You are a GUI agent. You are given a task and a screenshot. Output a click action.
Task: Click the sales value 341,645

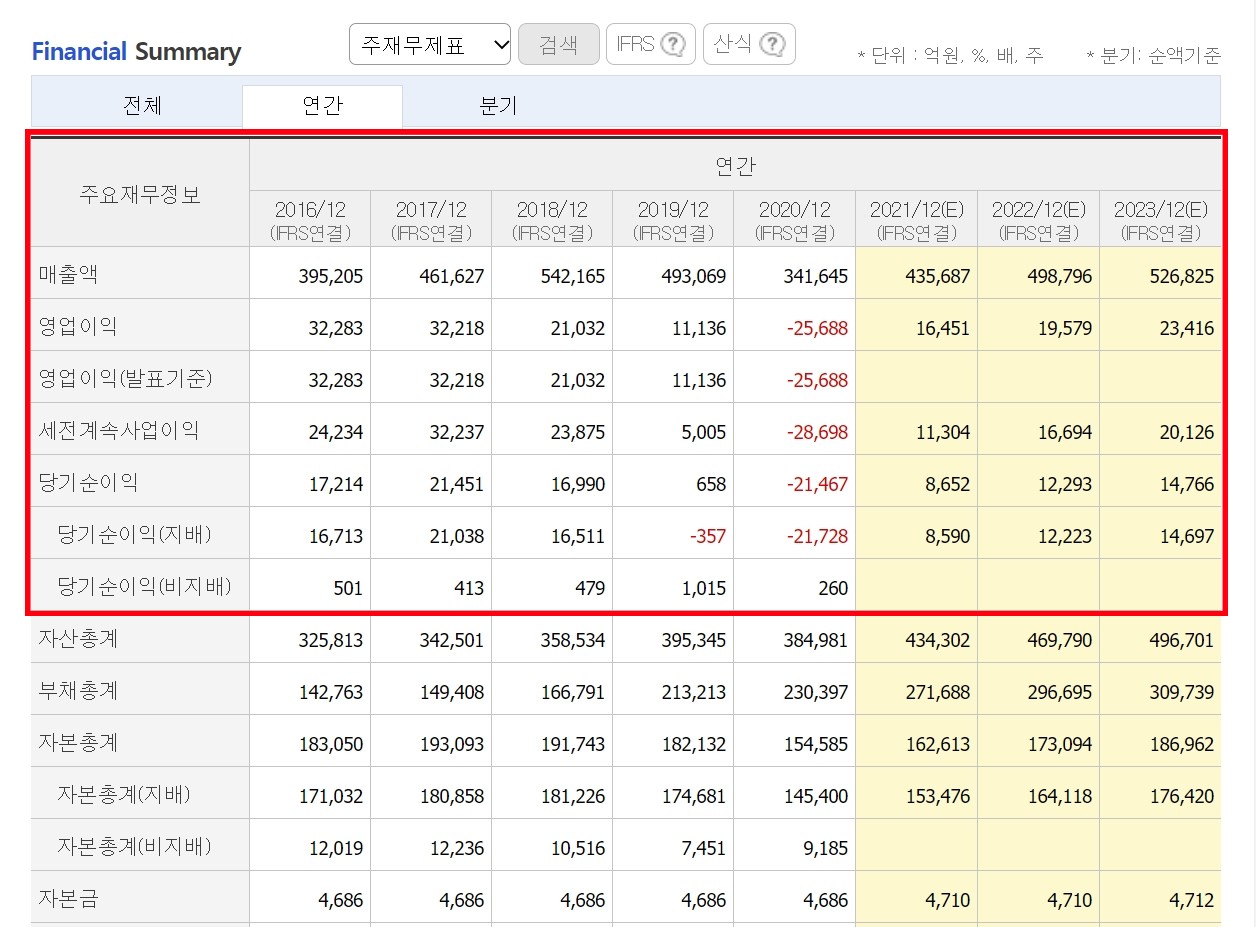815,277
